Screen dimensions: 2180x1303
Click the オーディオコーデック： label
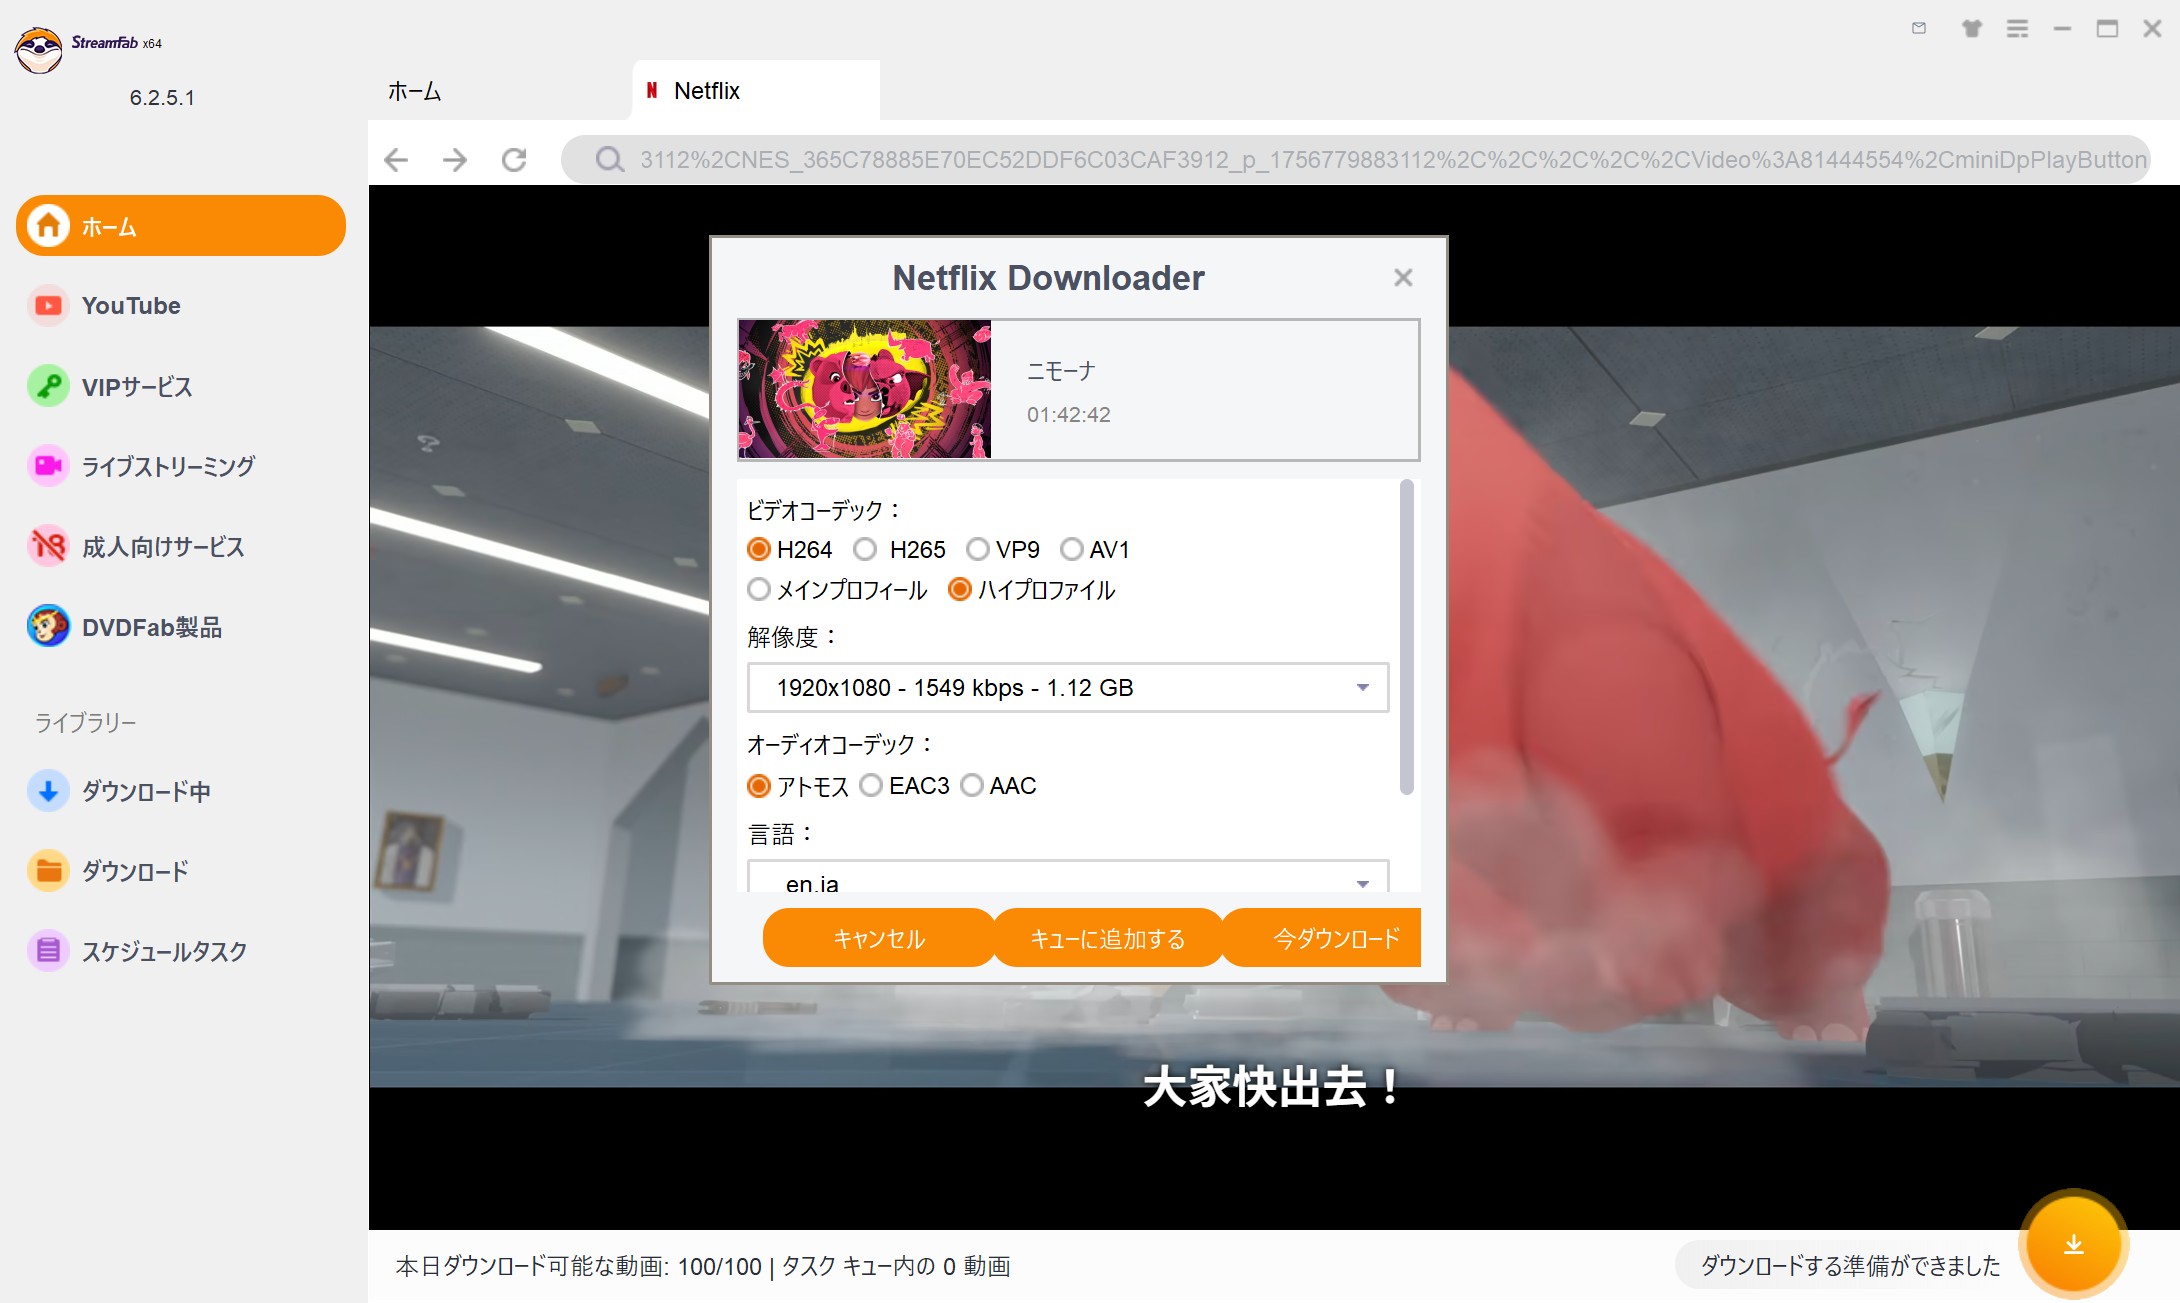click(841, 744)
